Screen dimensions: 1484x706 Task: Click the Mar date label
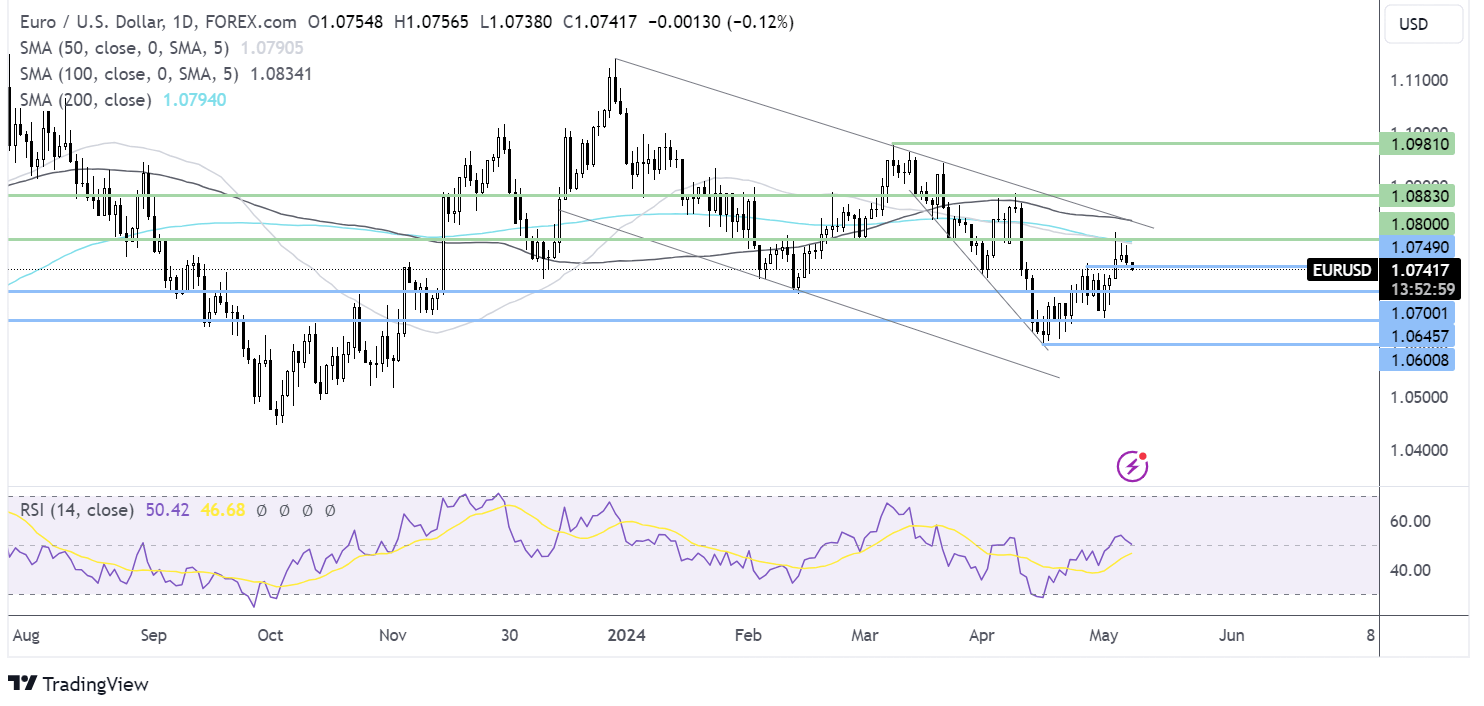click(x=865, y=635)
